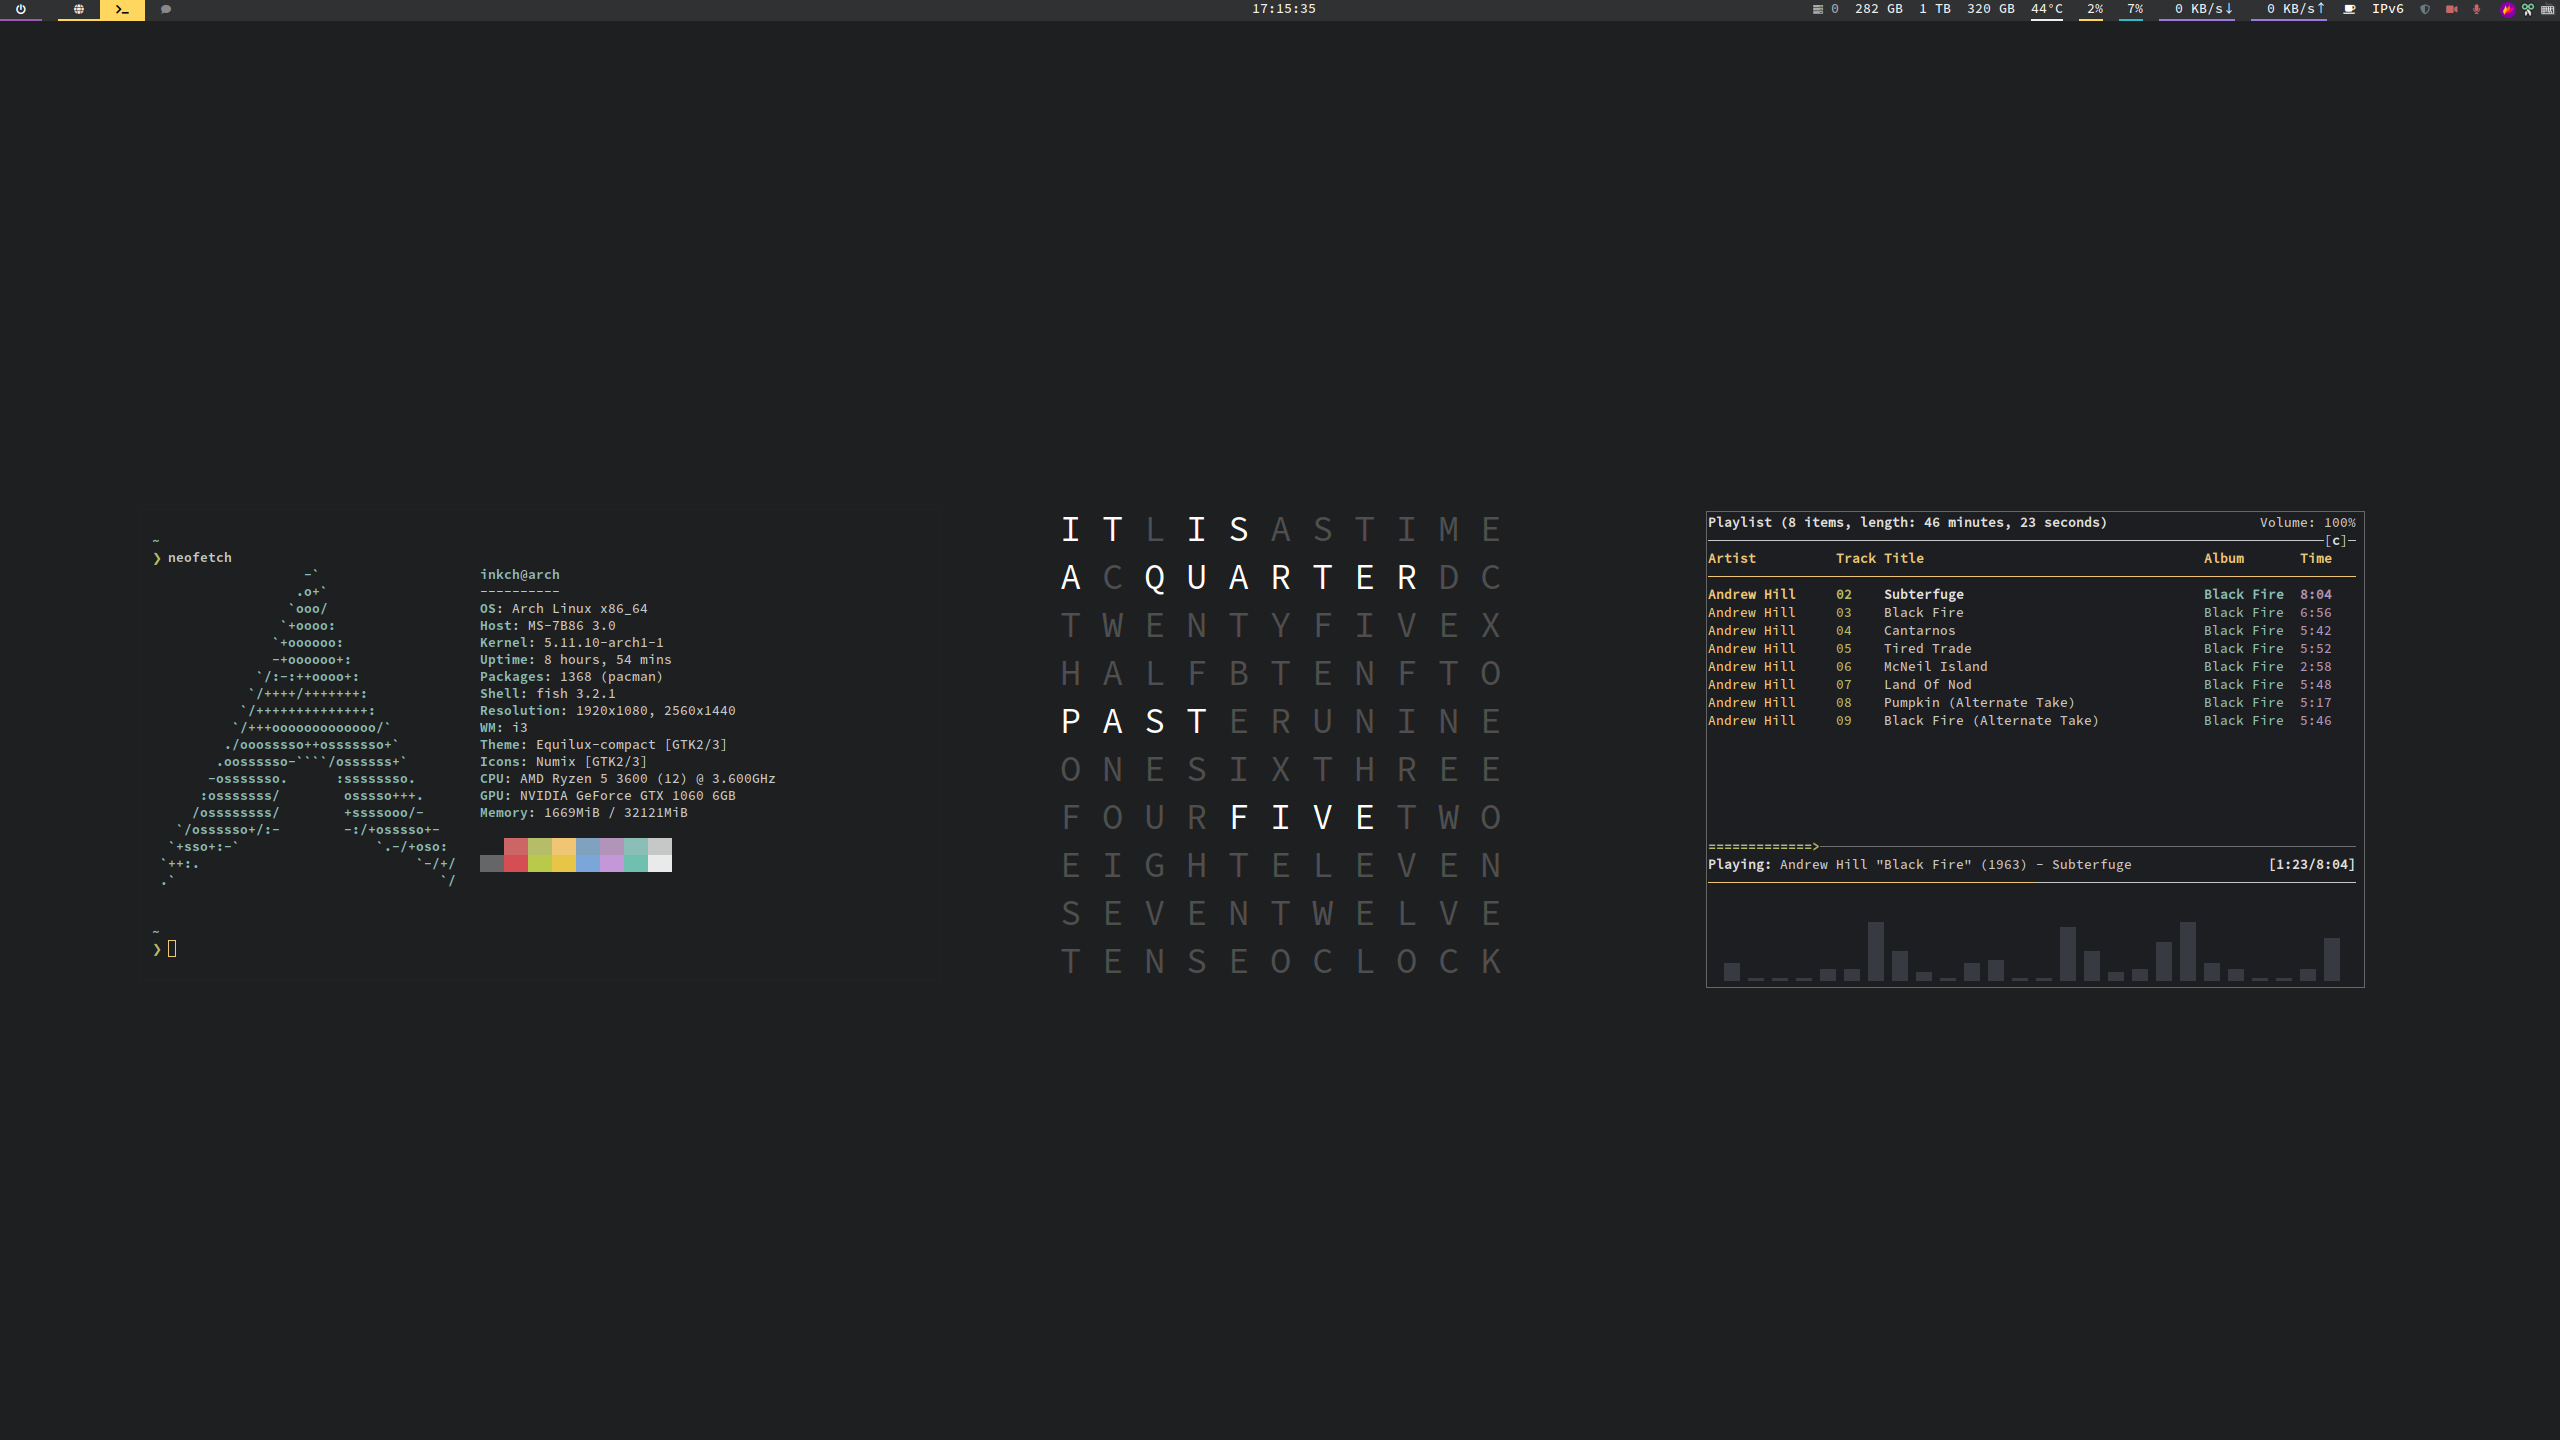This screenshot has height=1440, width=2560.
Task: Click the [1:23/8:04] elapsed time display
Action: 2311,864
